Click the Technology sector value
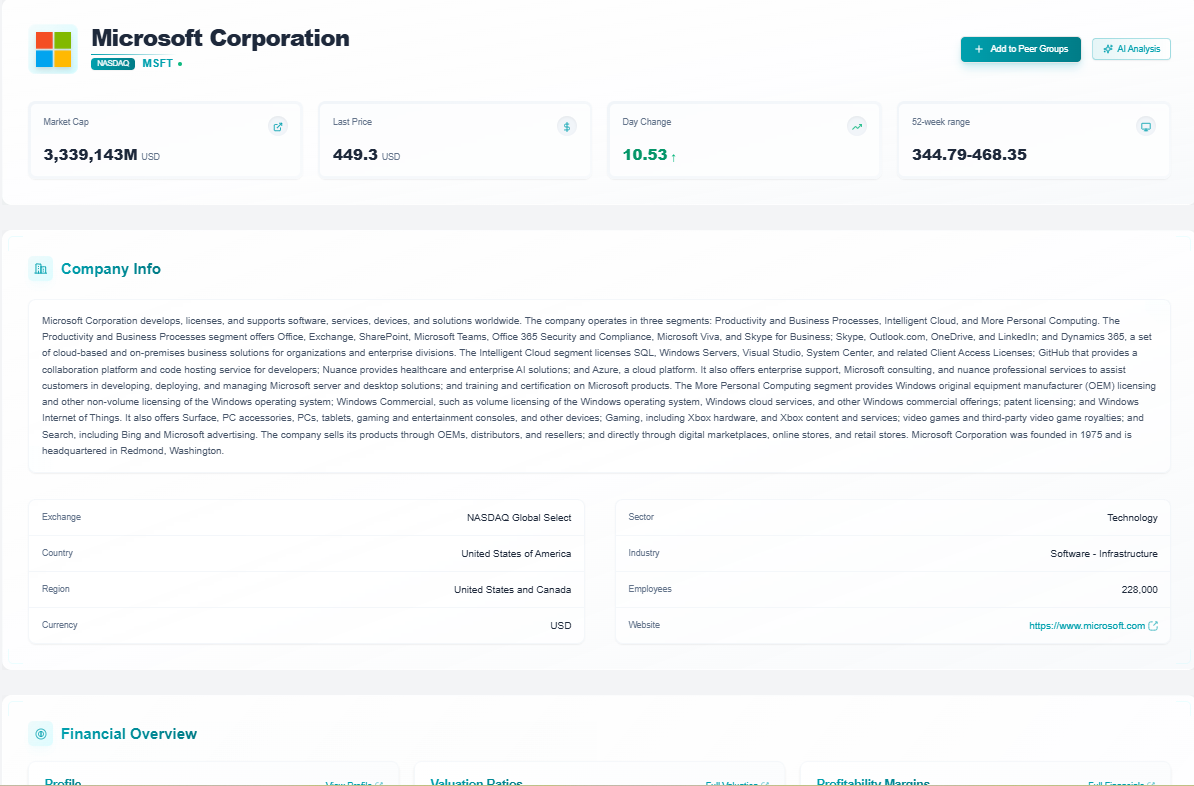Image resolution: width=1194 pixels, height=786 pixels. click(1132, 518)
